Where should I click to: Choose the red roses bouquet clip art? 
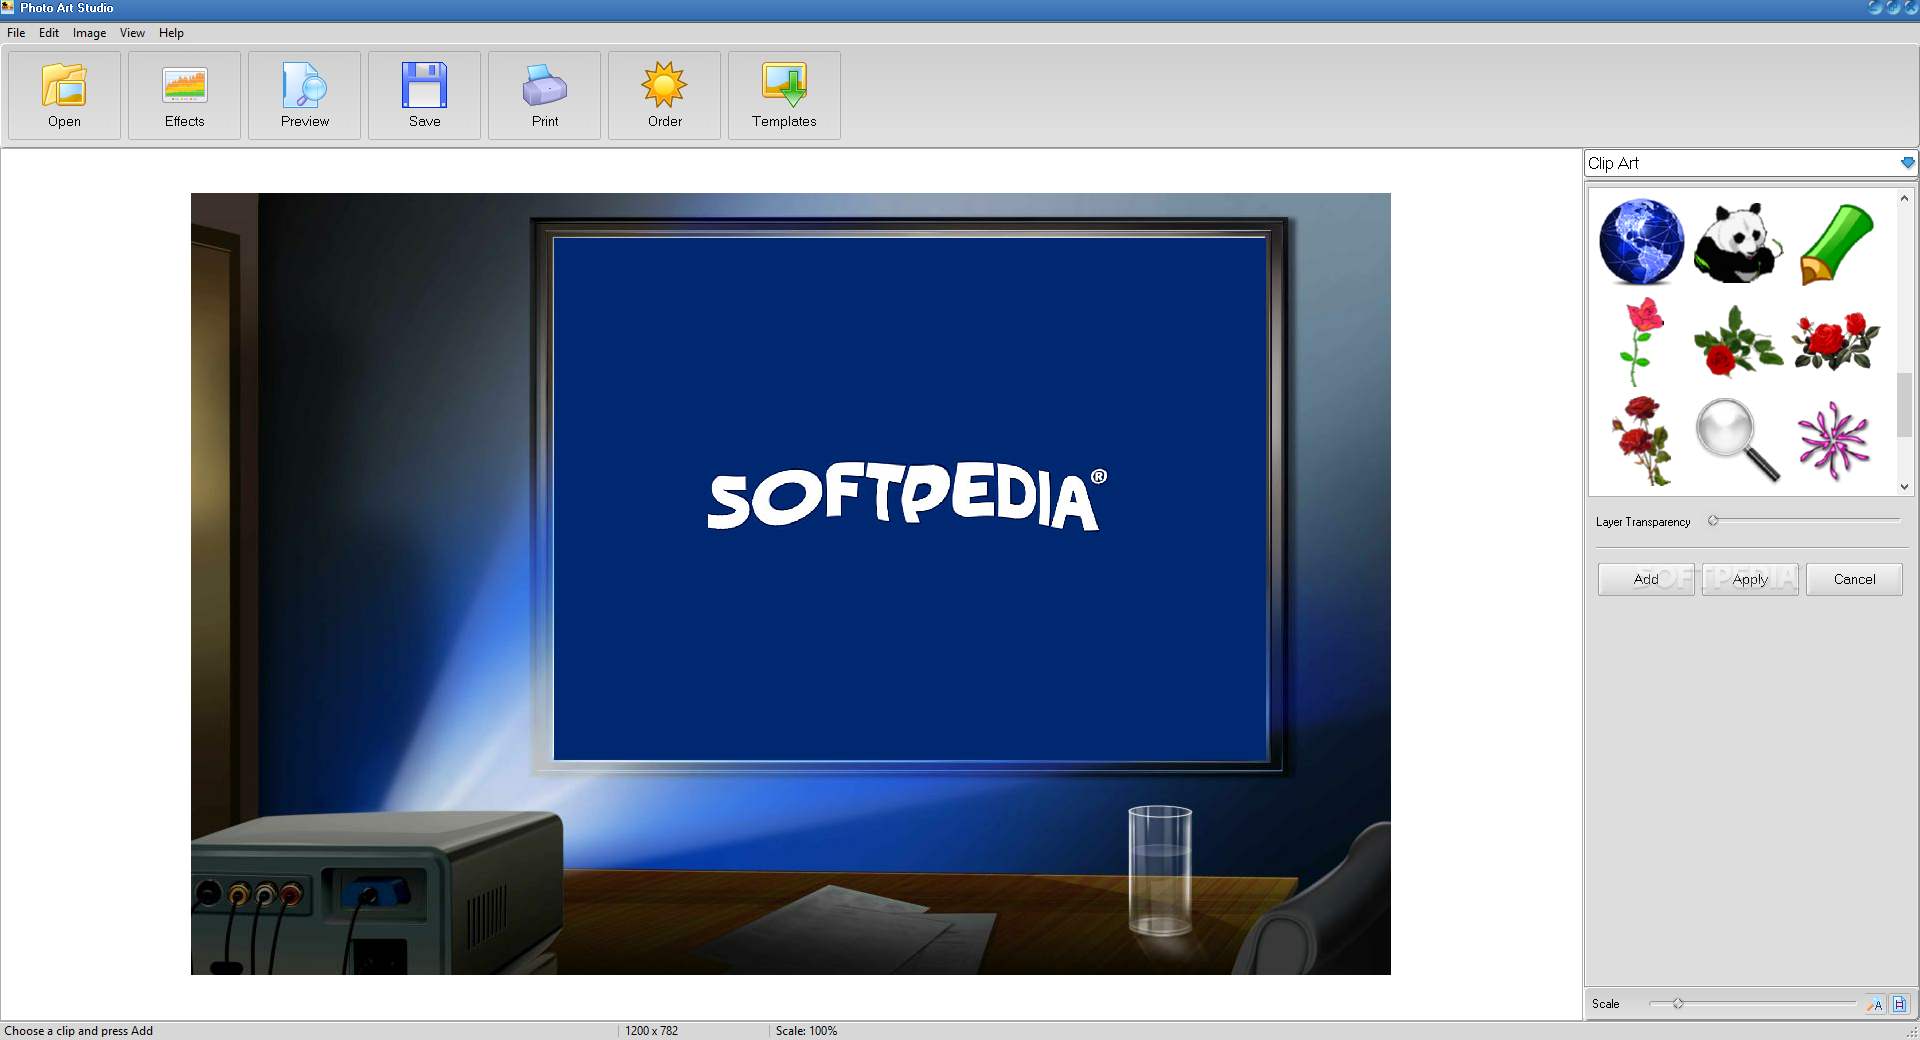[x=1836, y=341]
